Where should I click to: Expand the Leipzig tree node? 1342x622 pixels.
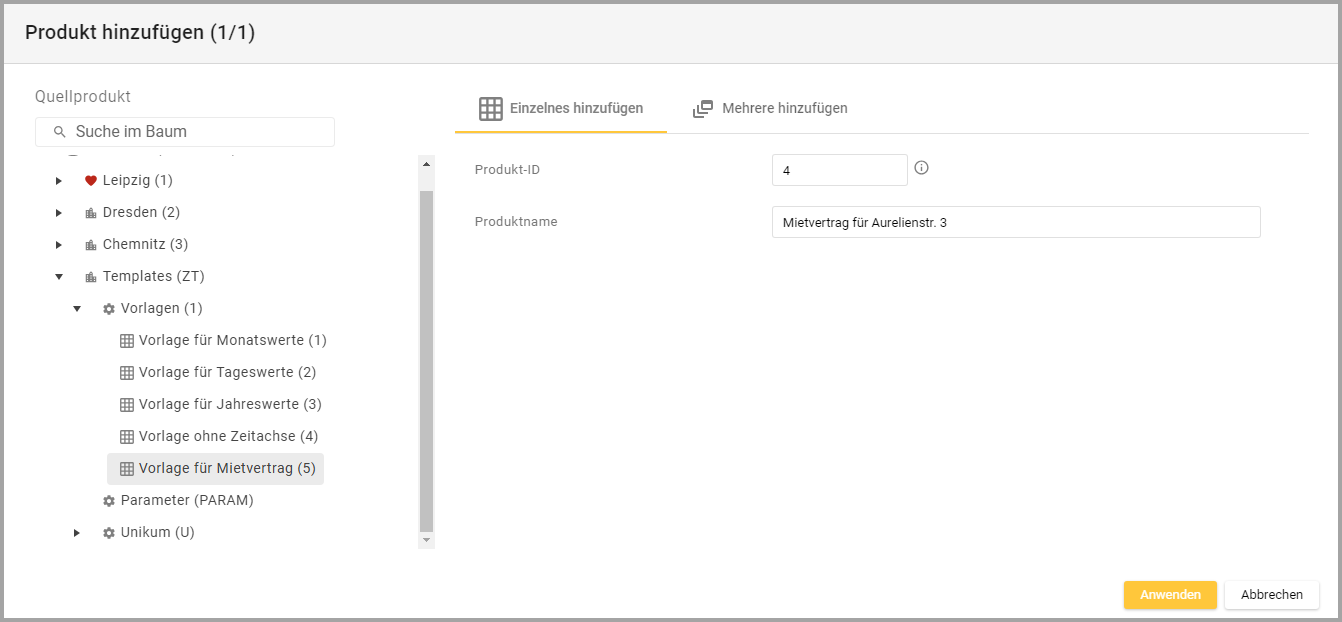click(59, 181)
